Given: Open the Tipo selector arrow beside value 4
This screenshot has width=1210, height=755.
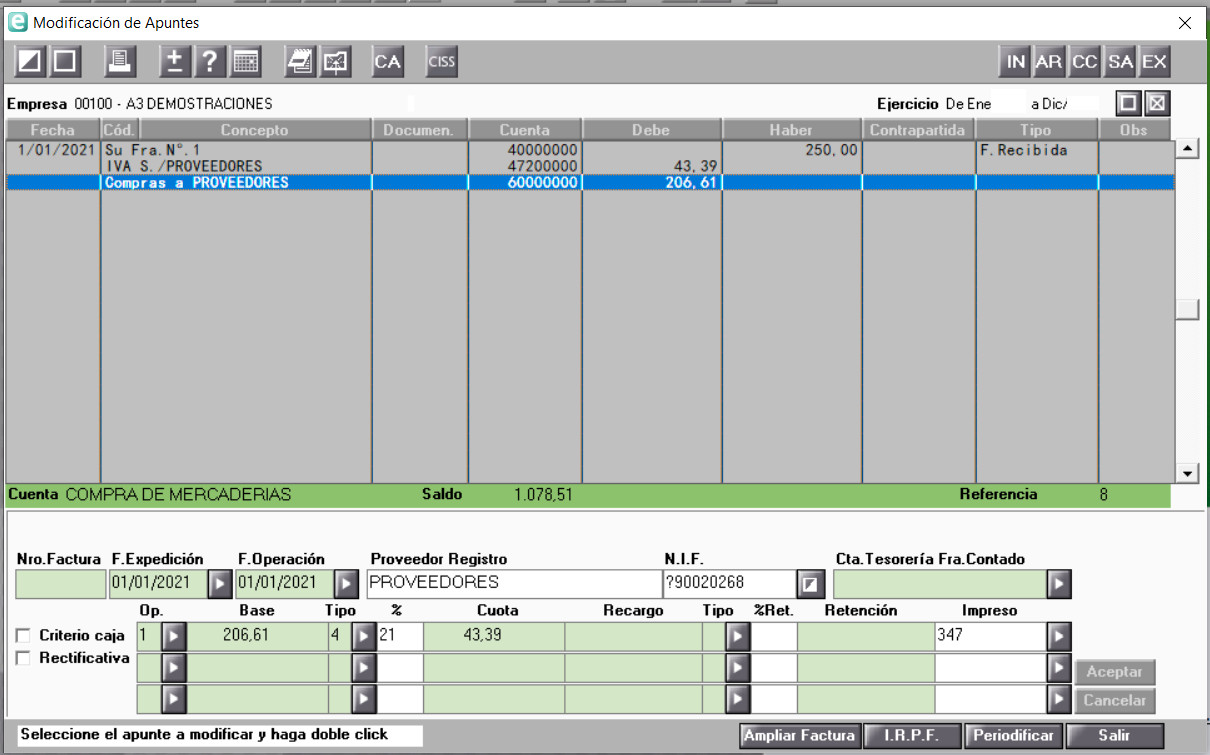Looking at the screenshot, I should 363,635.
